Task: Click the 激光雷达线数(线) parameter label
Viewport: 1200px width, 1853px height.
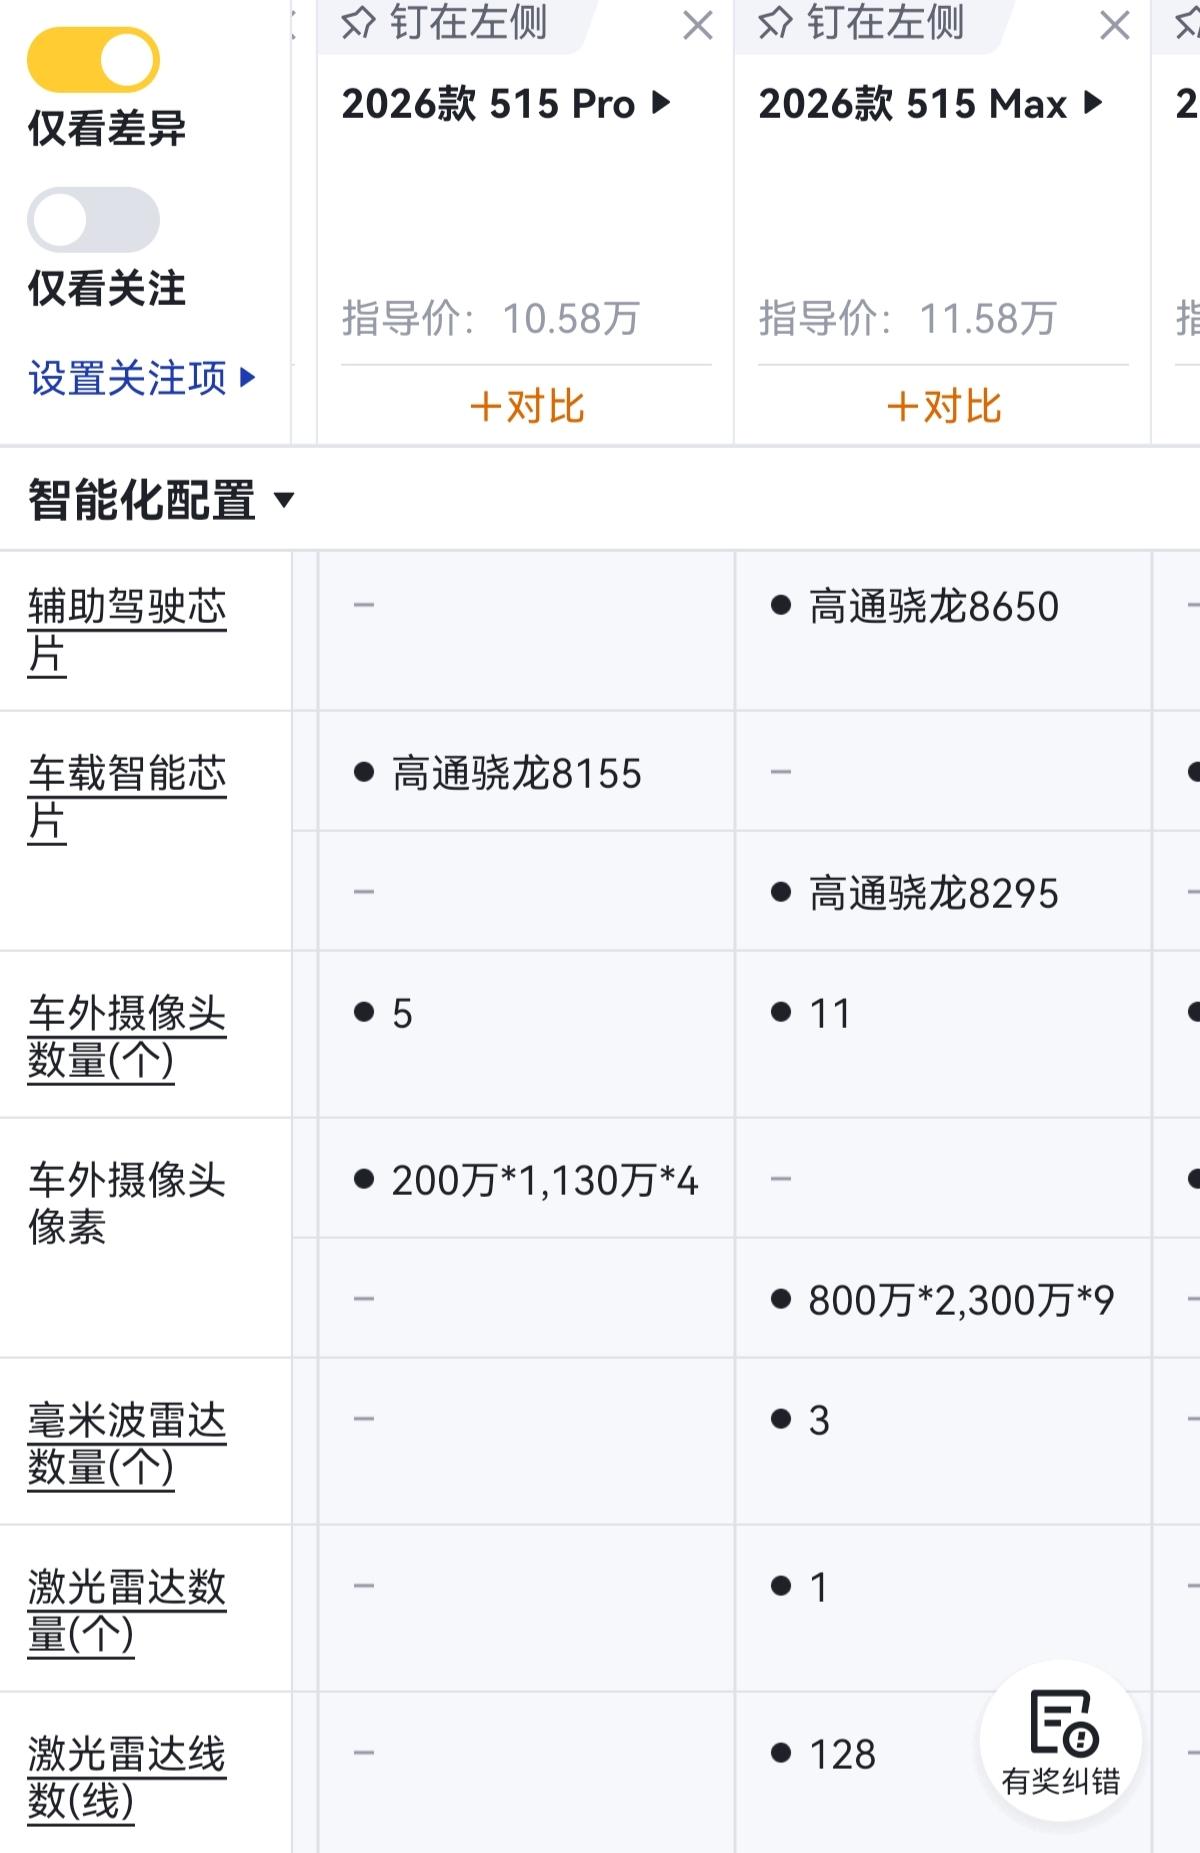Action: click(x=127, y=1777)
